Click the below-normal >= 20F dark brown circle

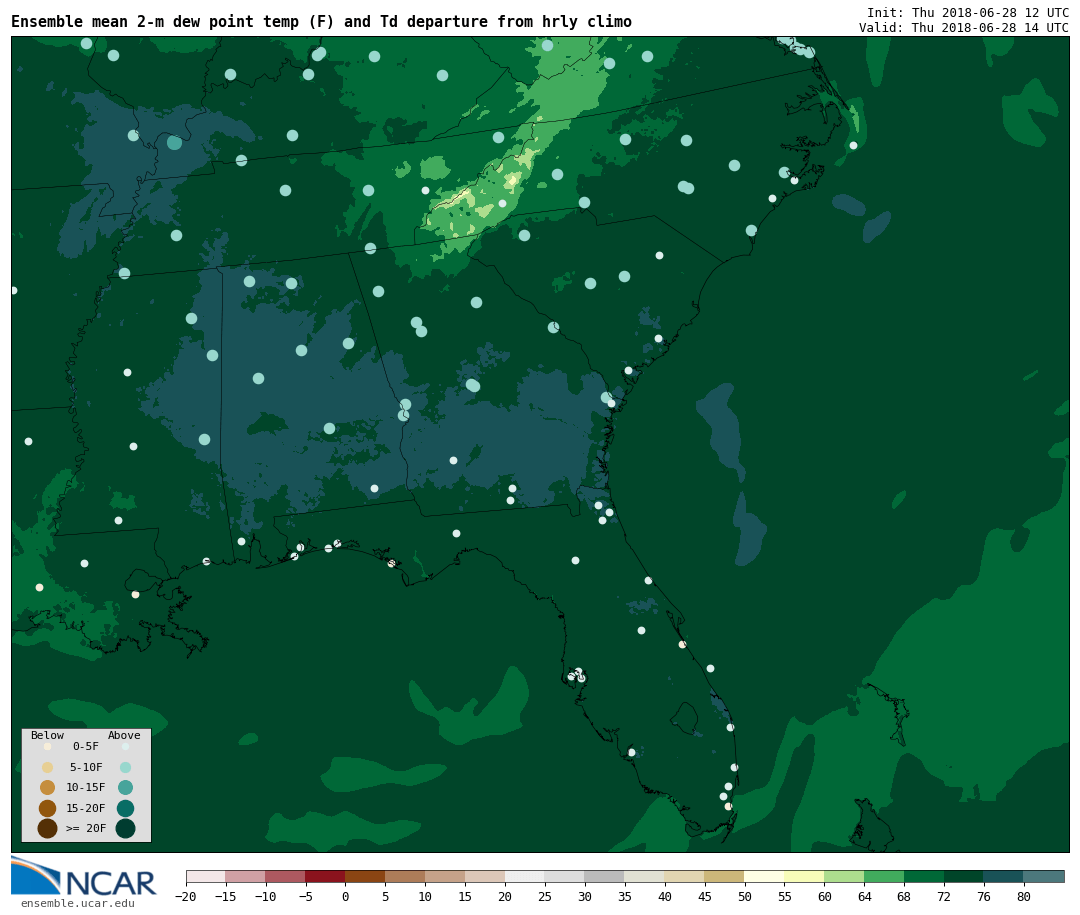48,828
